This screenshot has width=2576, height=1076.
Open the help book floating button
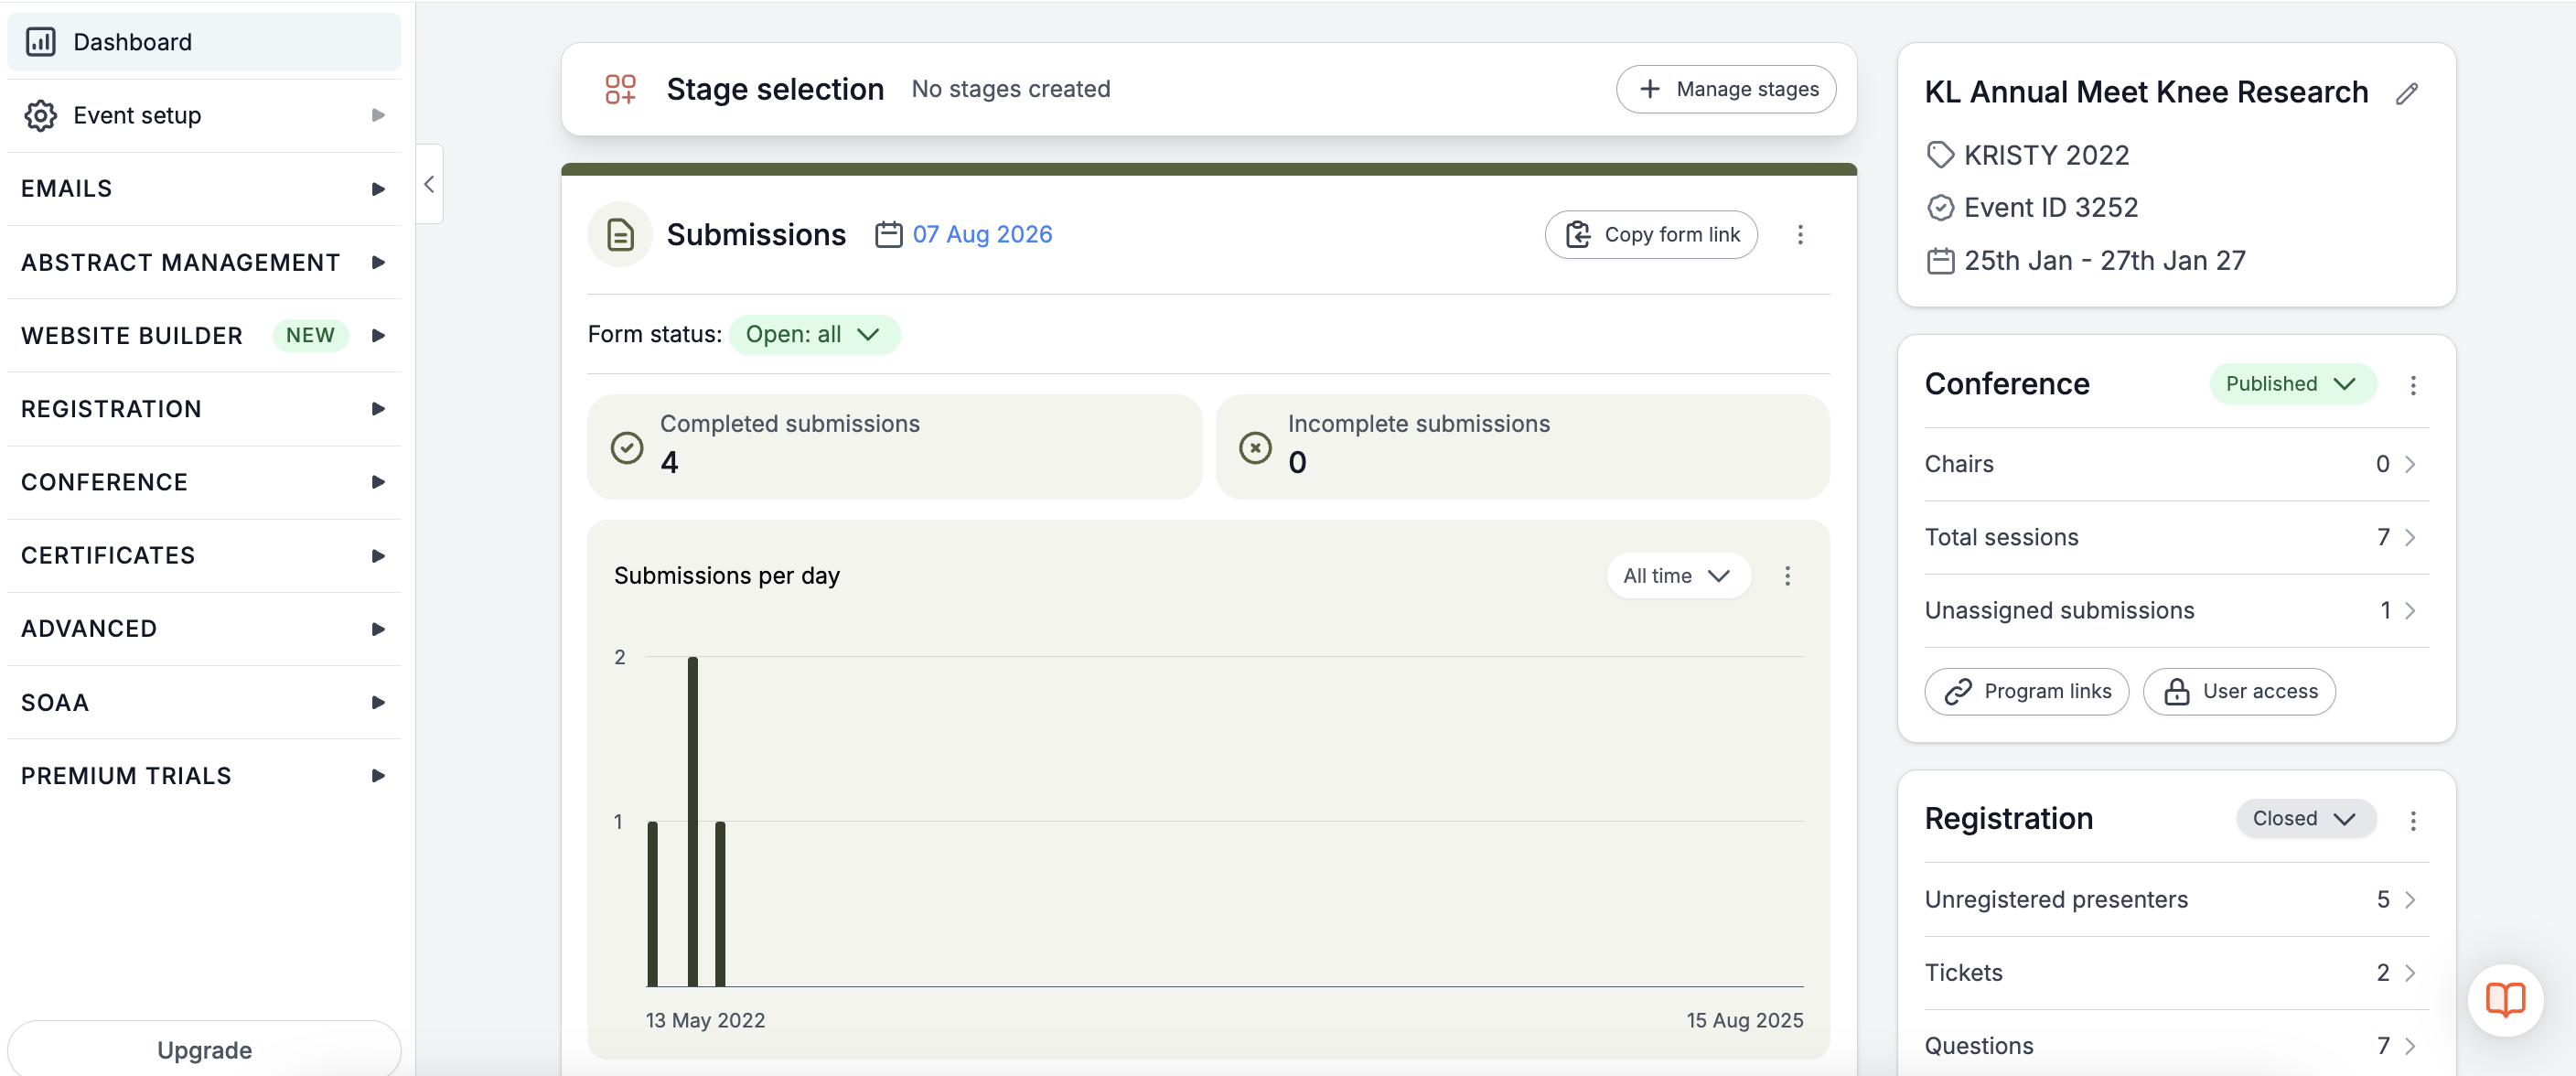tap(2504, 999)
